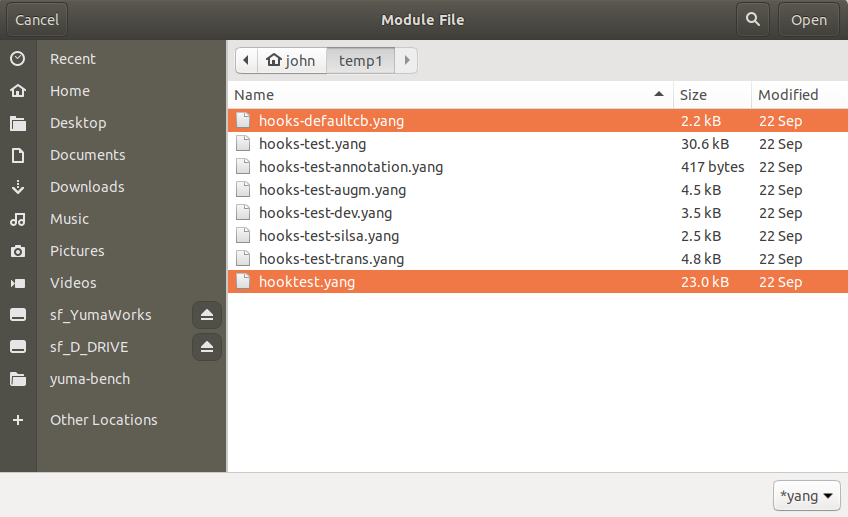This screenshot has width=848, height=517.
Task: Click the Cancel button
Action: coord(37,19)
